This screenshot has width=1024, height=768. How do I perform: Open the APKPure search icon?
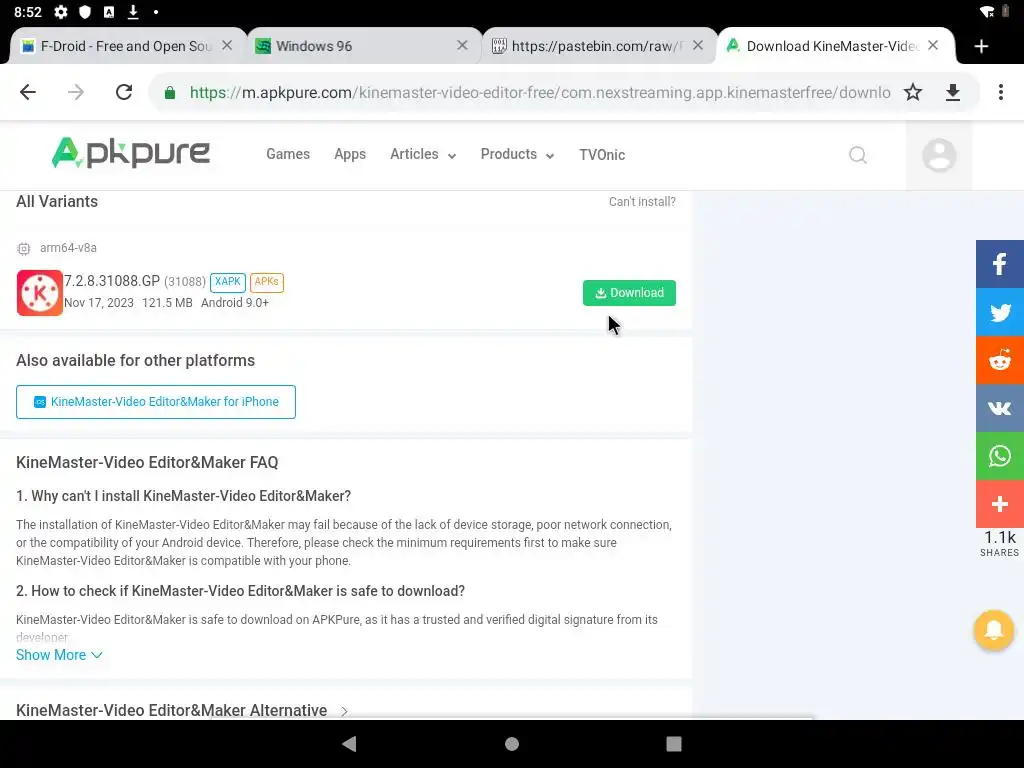point(857,155)
